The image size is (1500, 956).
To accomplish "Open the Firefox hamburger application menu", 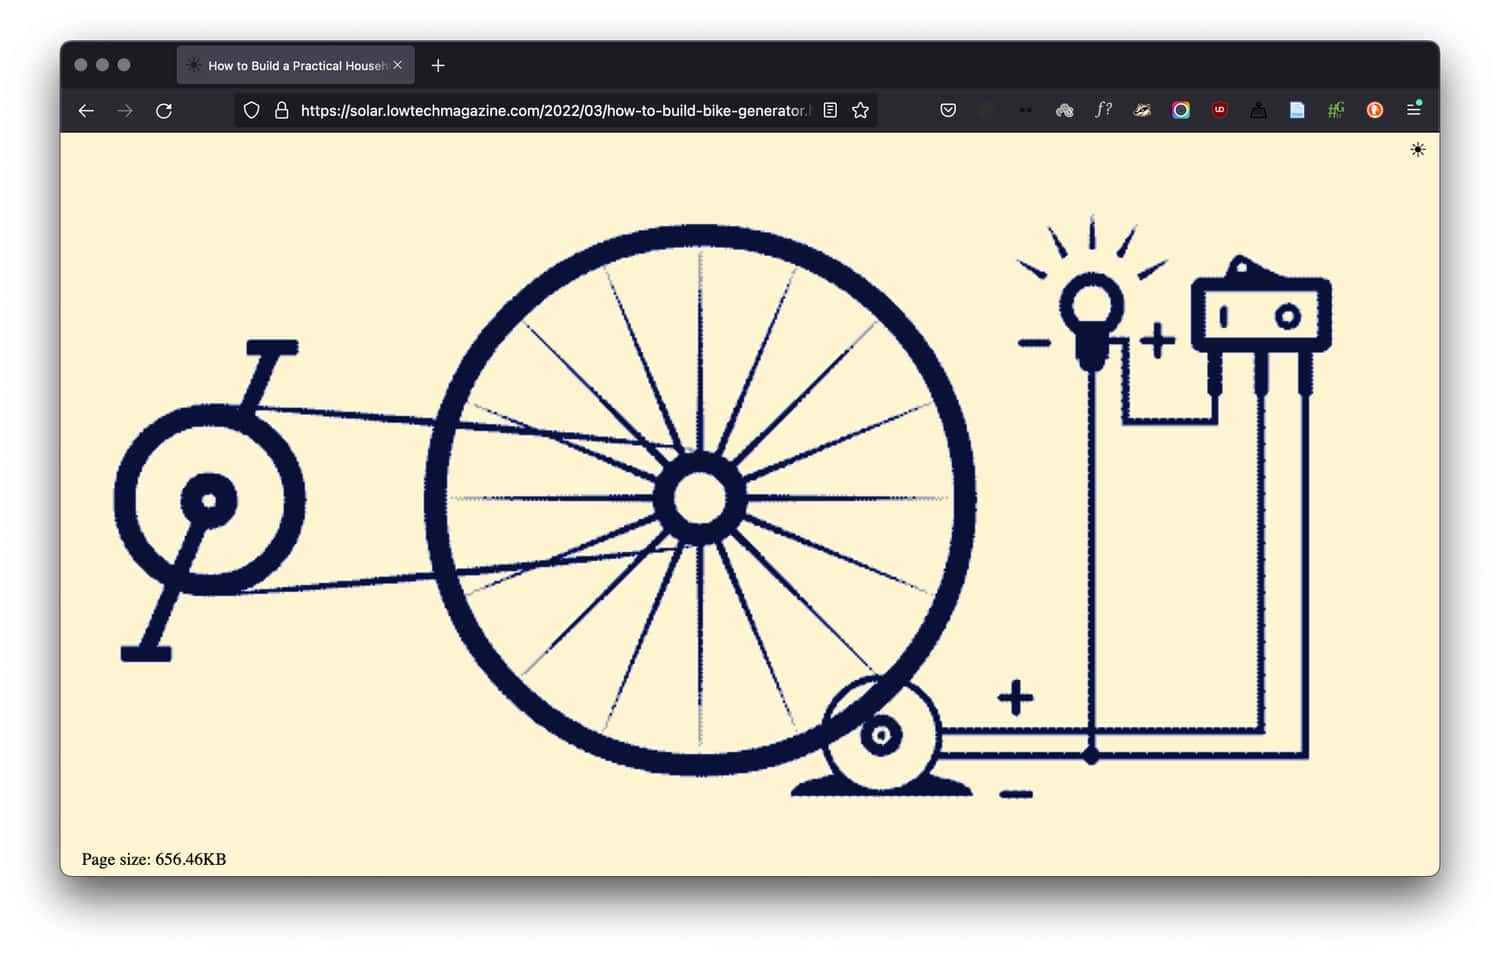I will 1414,111.
